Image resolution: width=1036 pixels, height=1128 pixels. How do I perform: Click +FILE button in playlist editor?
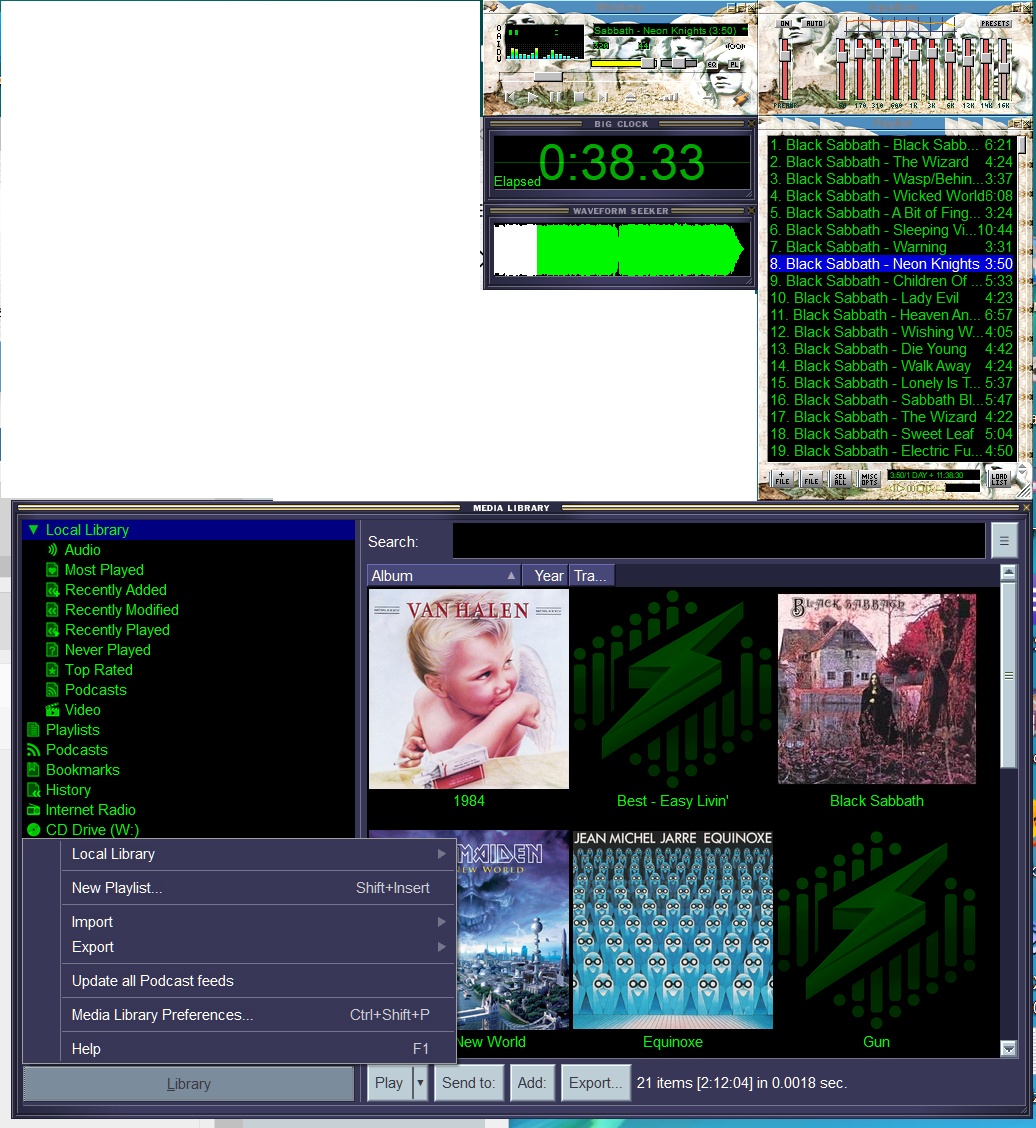[782, 478]
